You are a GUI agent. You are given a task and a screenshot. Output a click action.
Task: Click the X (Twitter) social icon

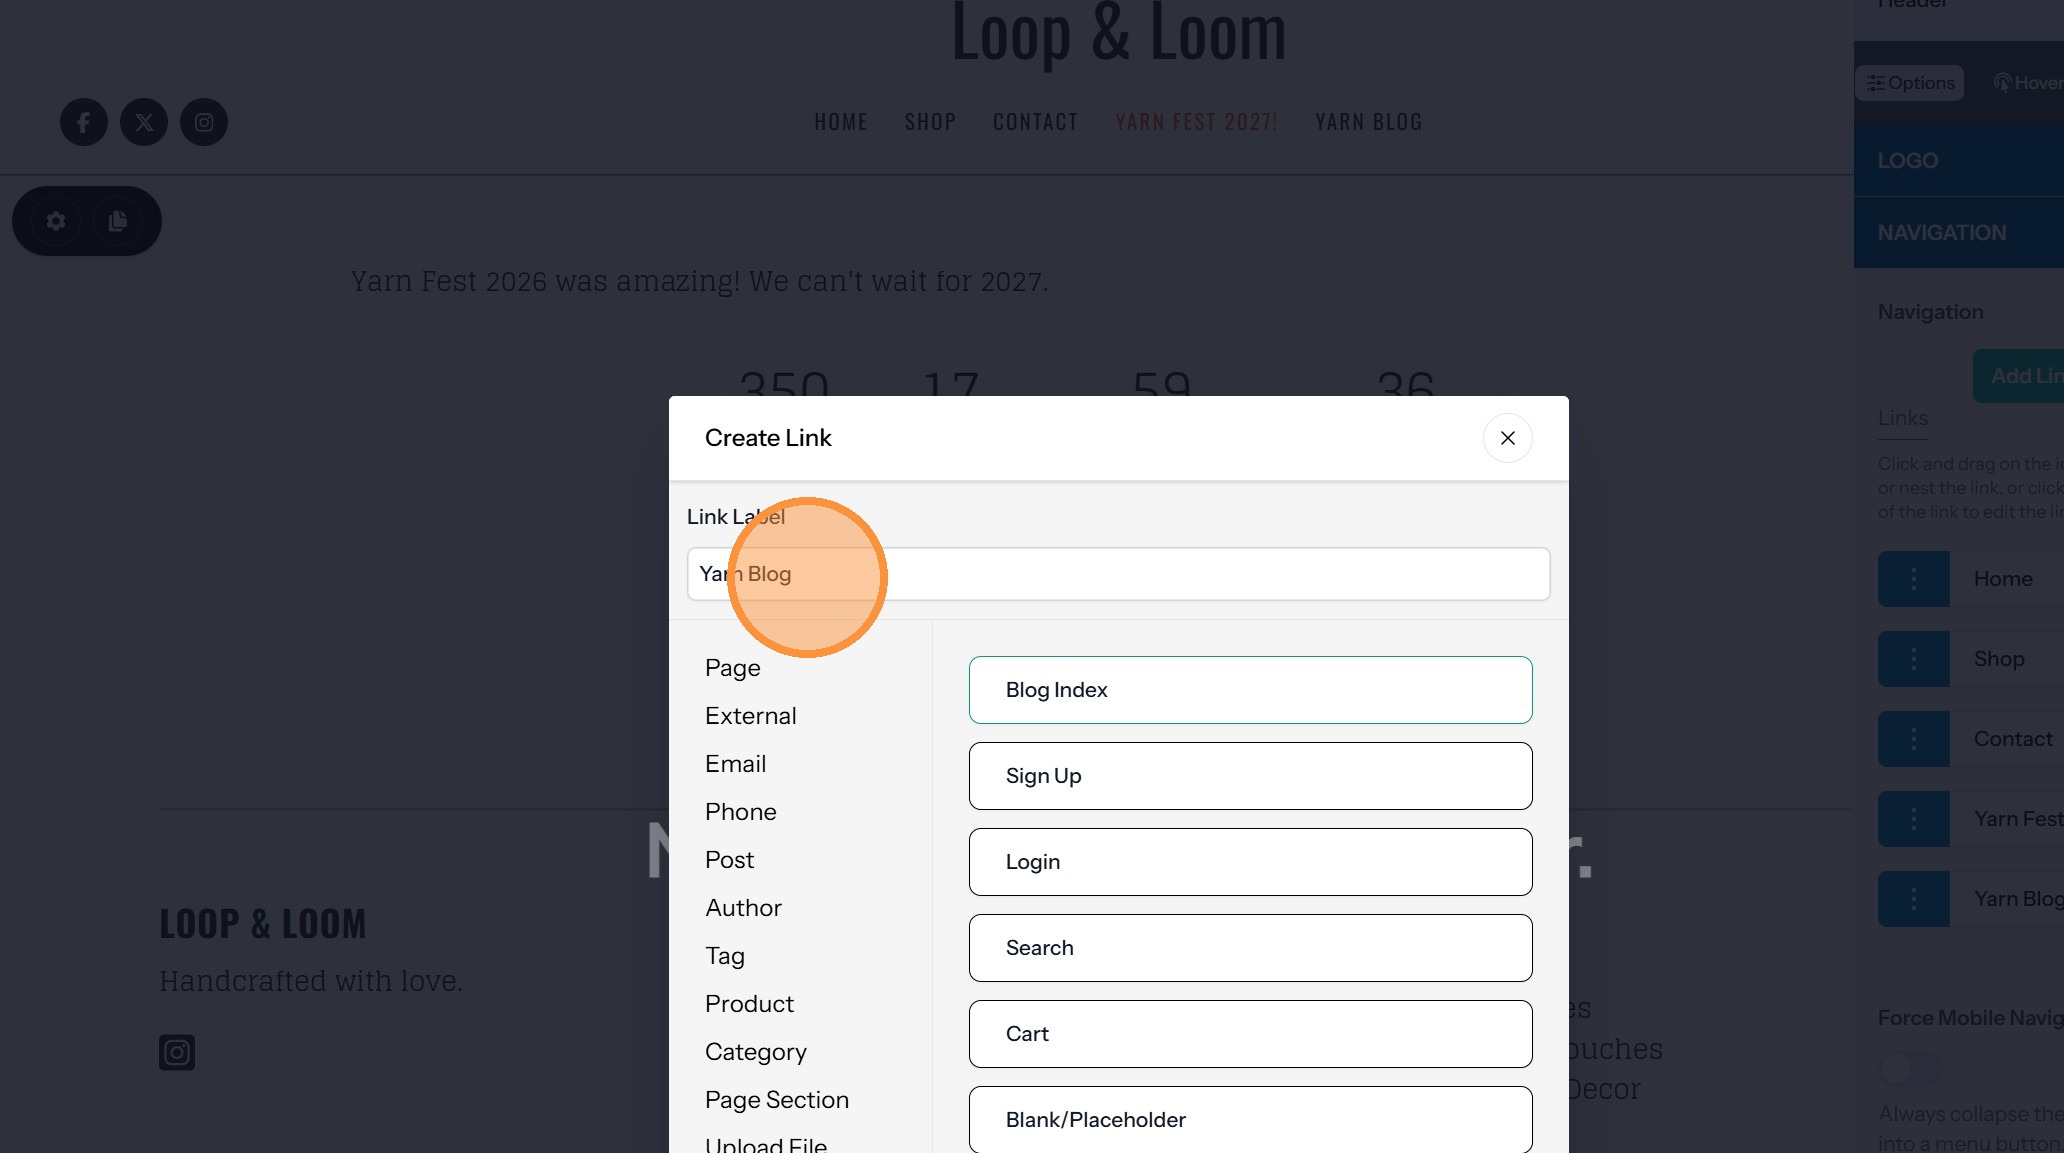[x=144, y=122]
